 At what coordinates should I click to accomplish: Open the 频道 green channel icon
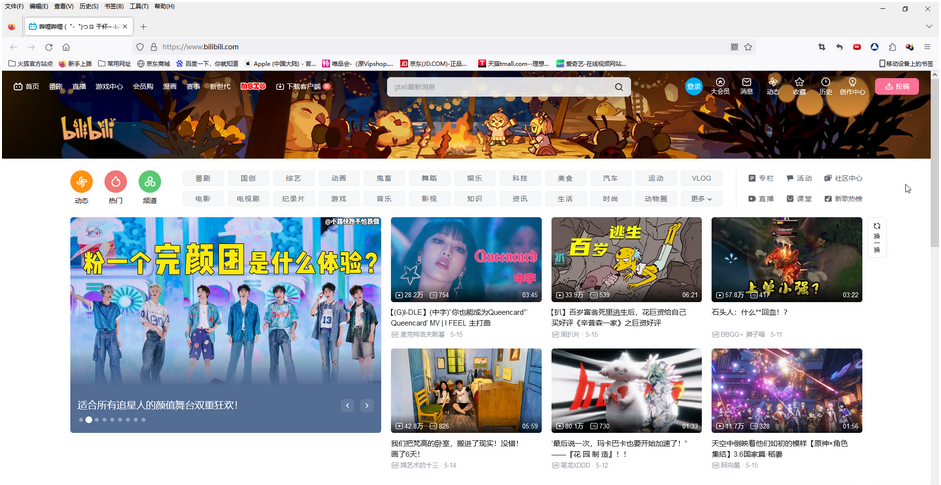[149, 182]
